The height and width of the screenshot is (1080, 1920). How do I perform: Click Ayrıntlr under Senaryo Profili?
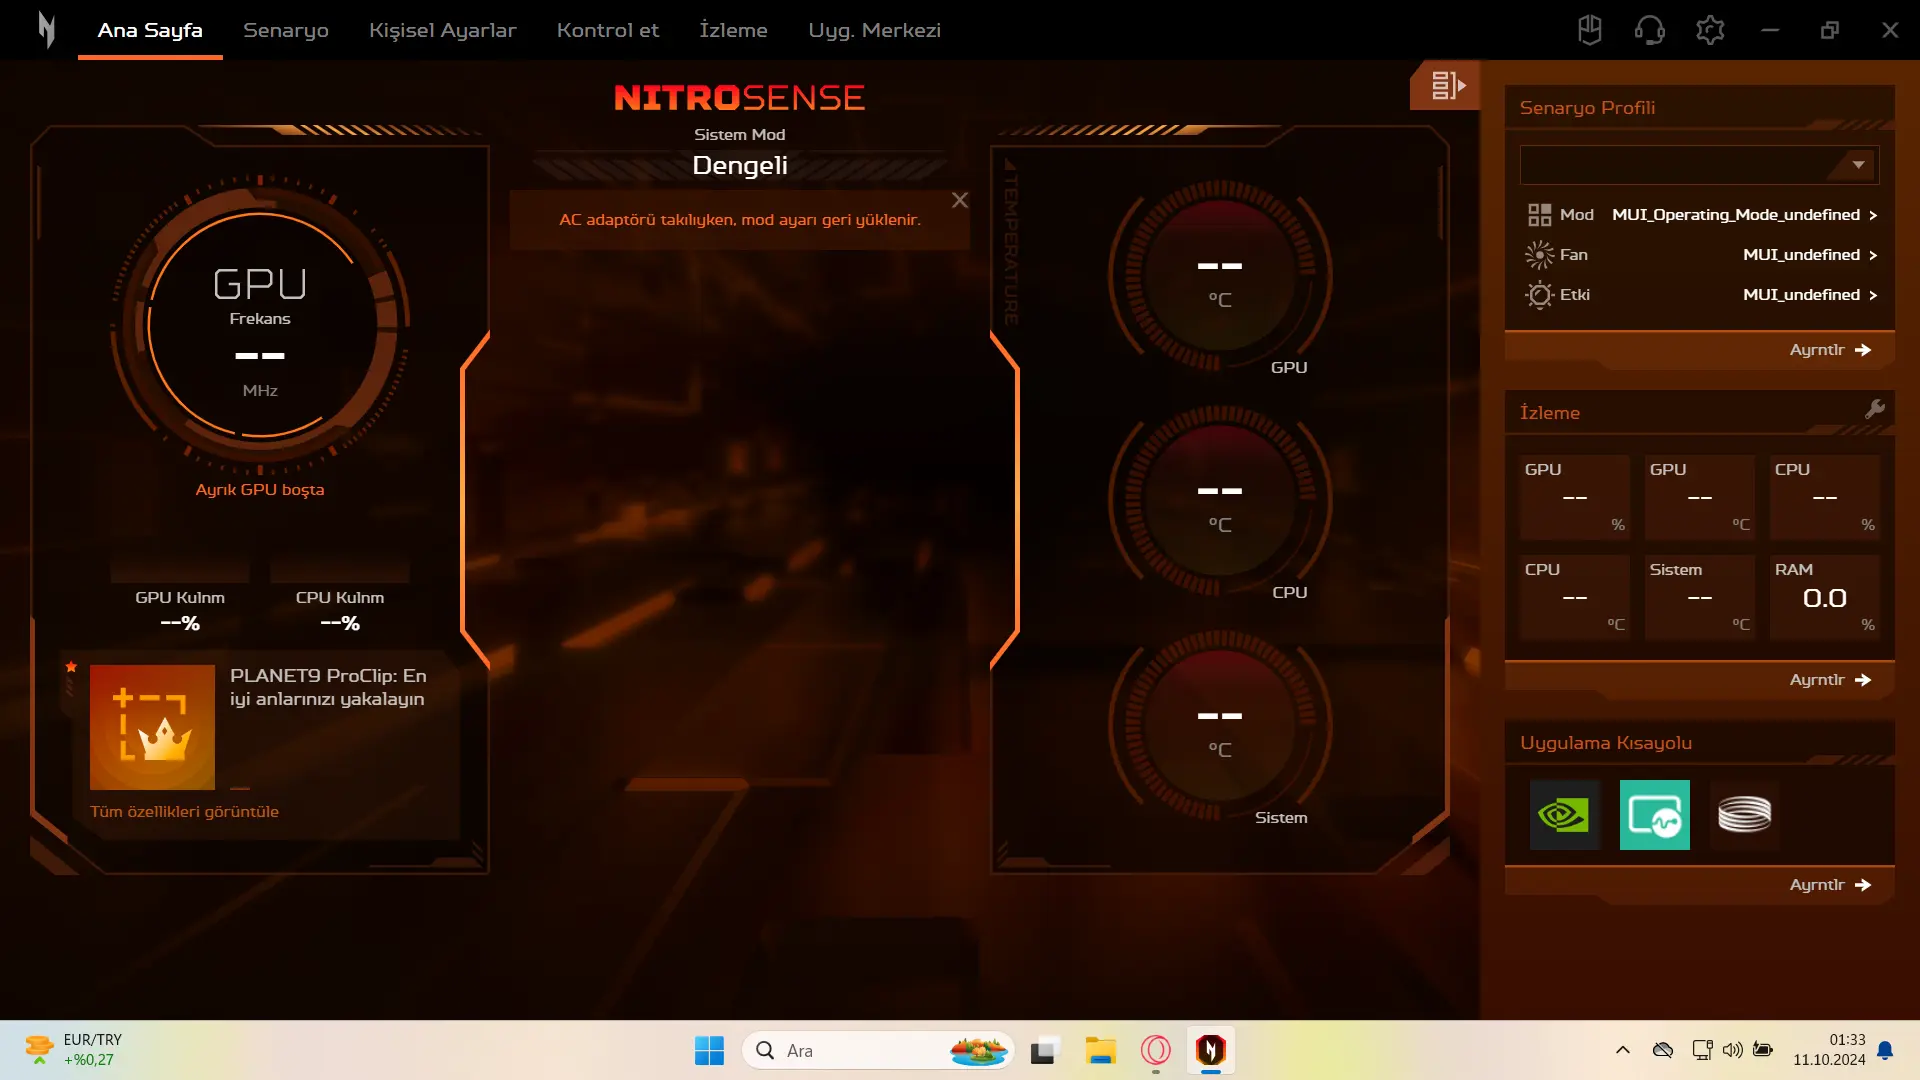coord(1830,350)
